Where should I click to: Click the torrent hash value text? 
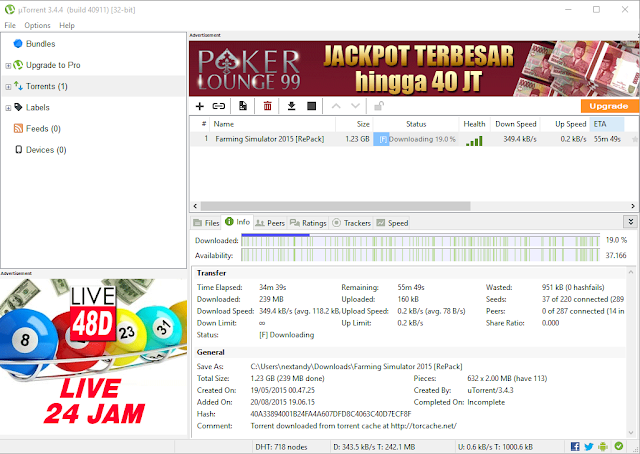(x=331, y=414)
